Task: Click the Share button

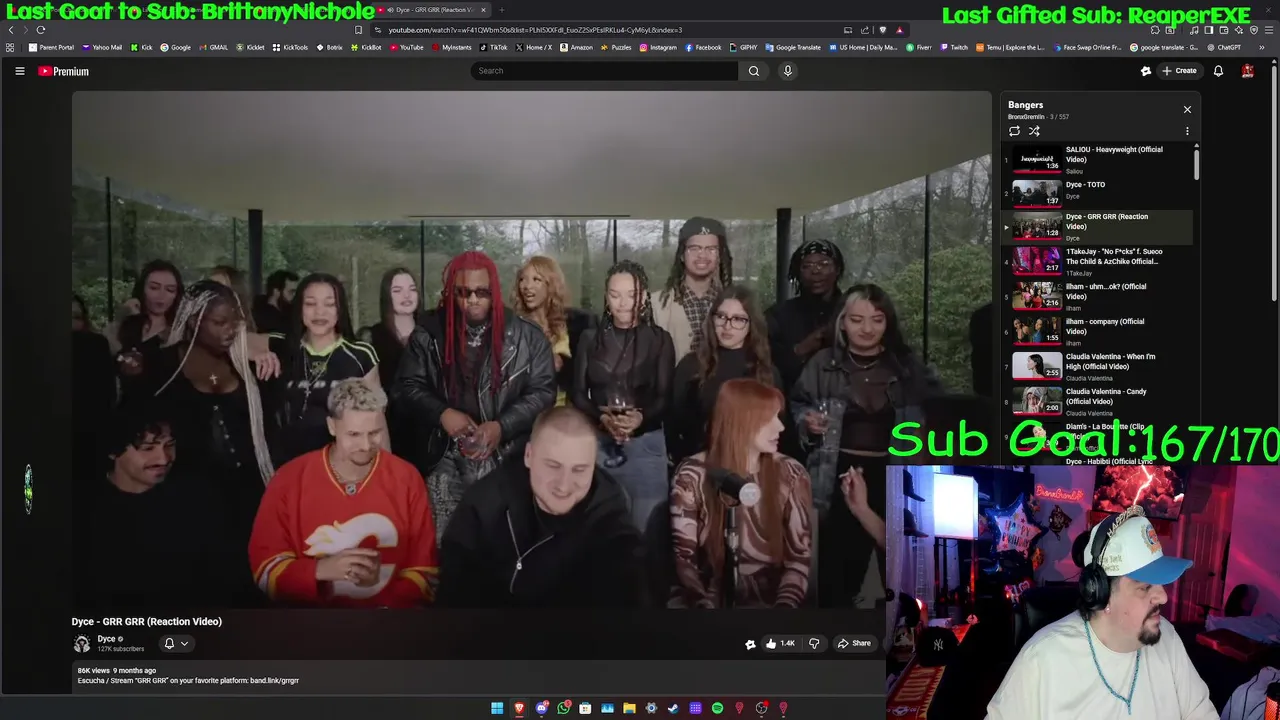Action: coord(854,644)
